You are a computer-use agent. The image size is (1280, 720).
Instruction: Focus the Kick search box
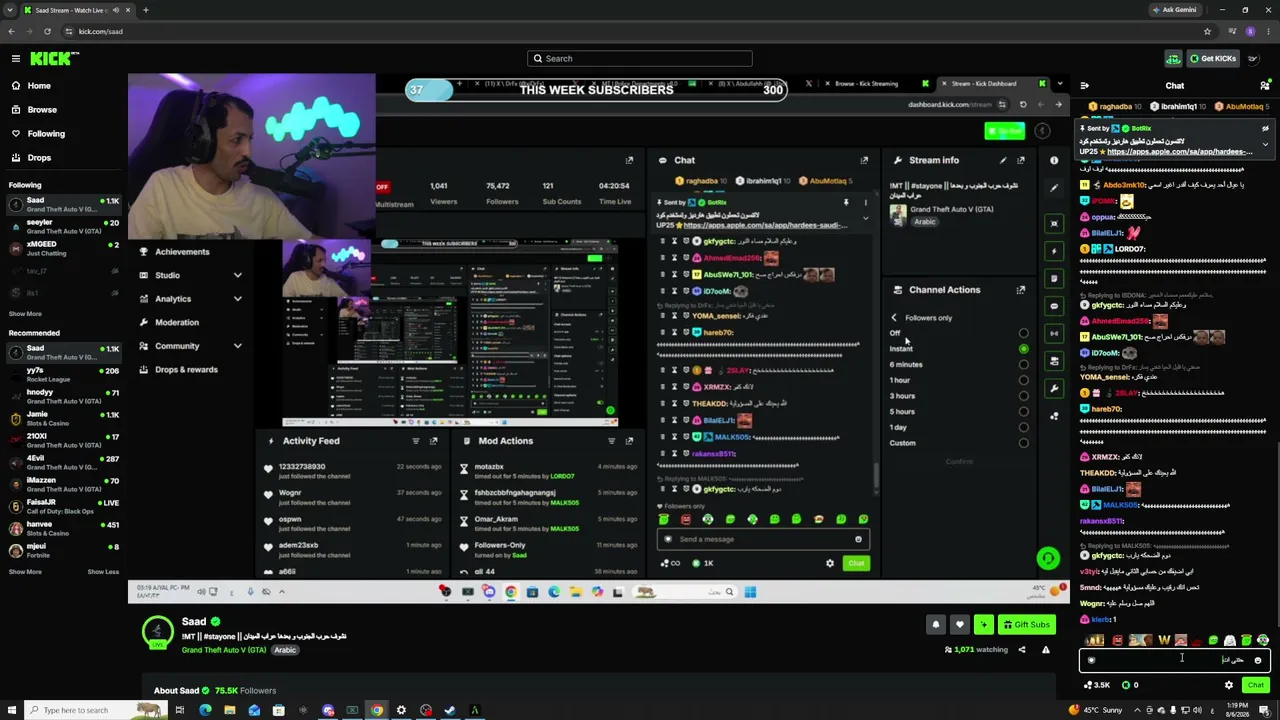[x=640, y=59]
